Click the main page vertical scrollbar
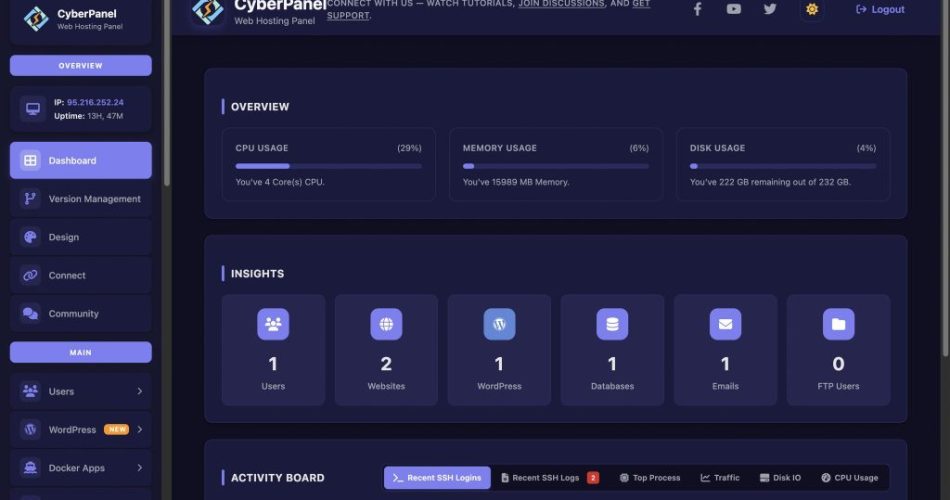The height and width of the screenshot is (500, 950). point(946,179)
